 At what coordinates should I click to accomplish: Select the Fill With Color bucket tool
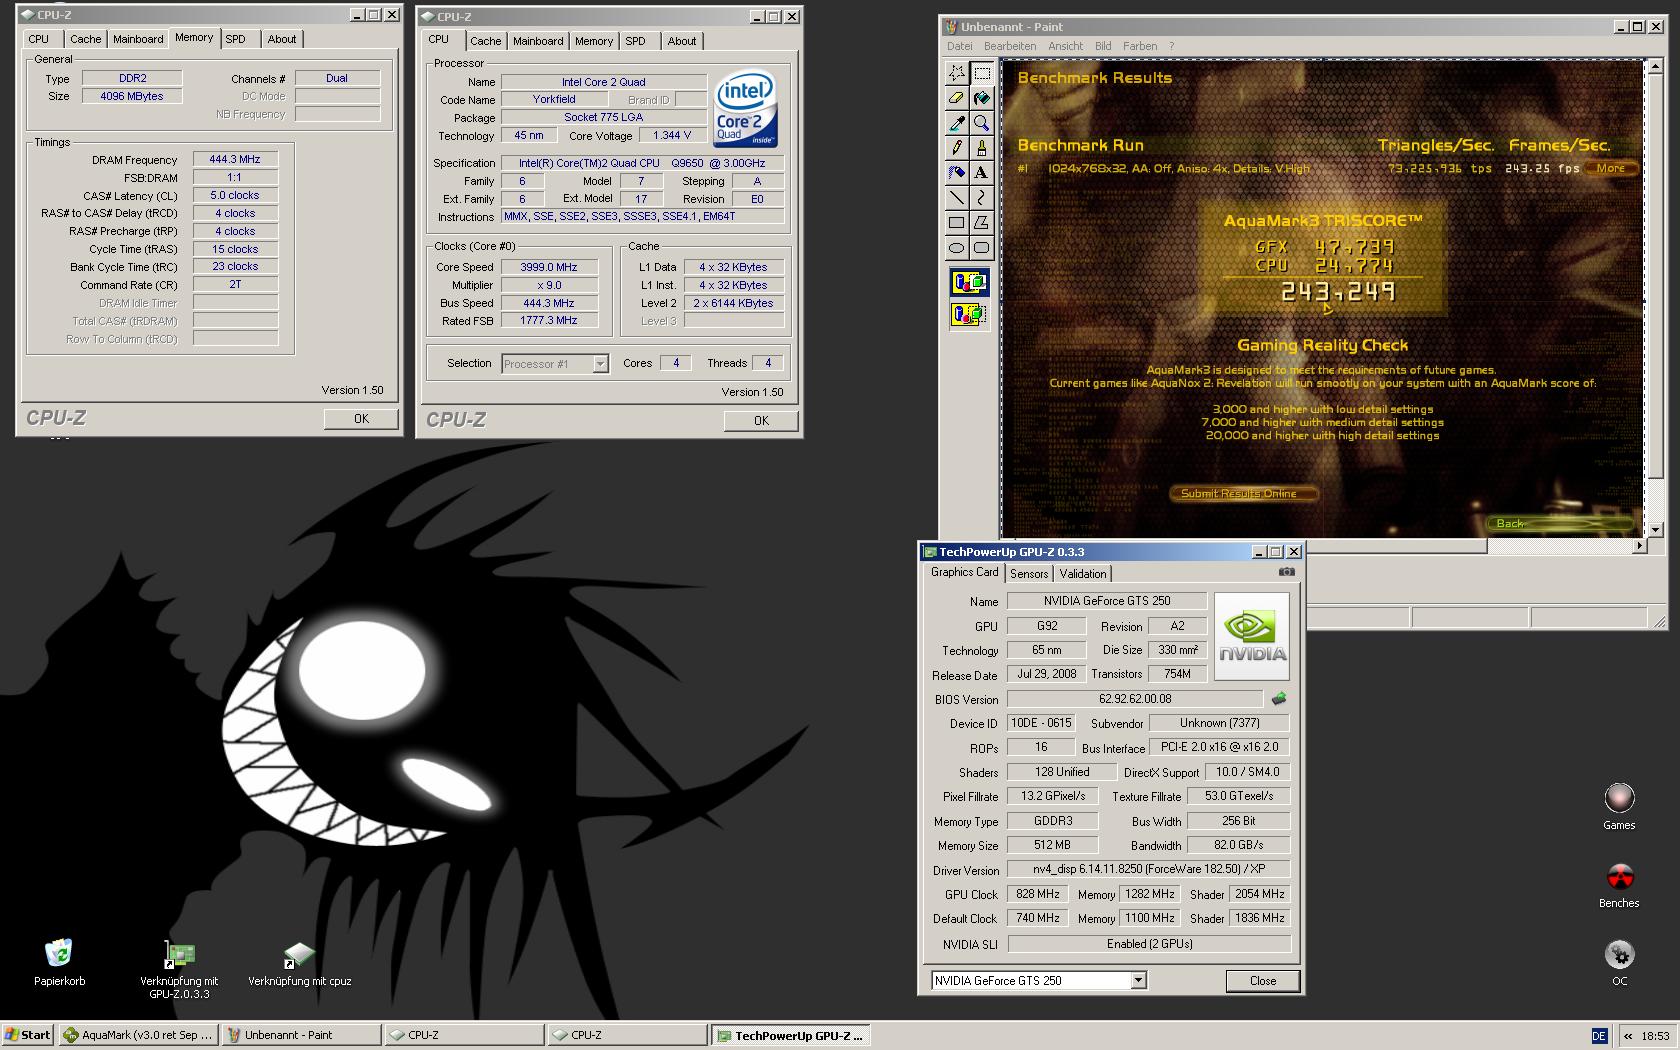982,98
